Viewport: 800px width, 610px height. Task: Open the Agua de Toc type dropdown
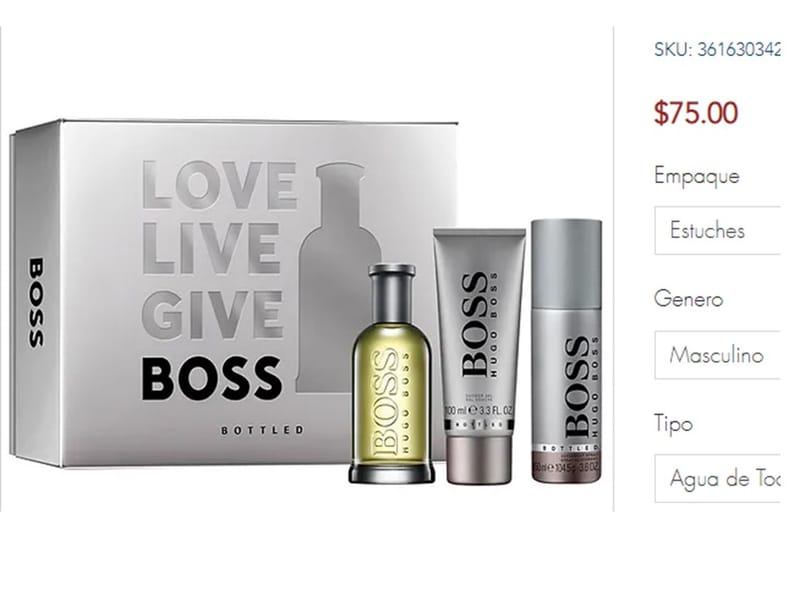pyautogui.click(x=717, y=478)
